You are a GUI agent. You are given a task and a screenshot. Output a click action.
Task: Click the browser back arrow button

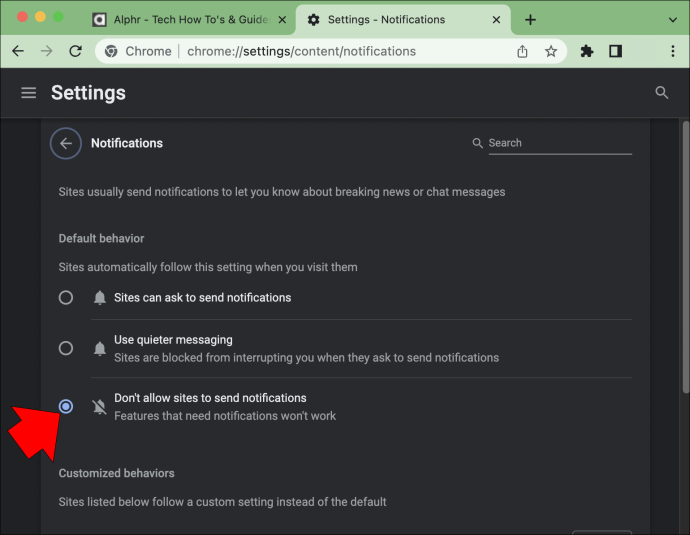18,51
